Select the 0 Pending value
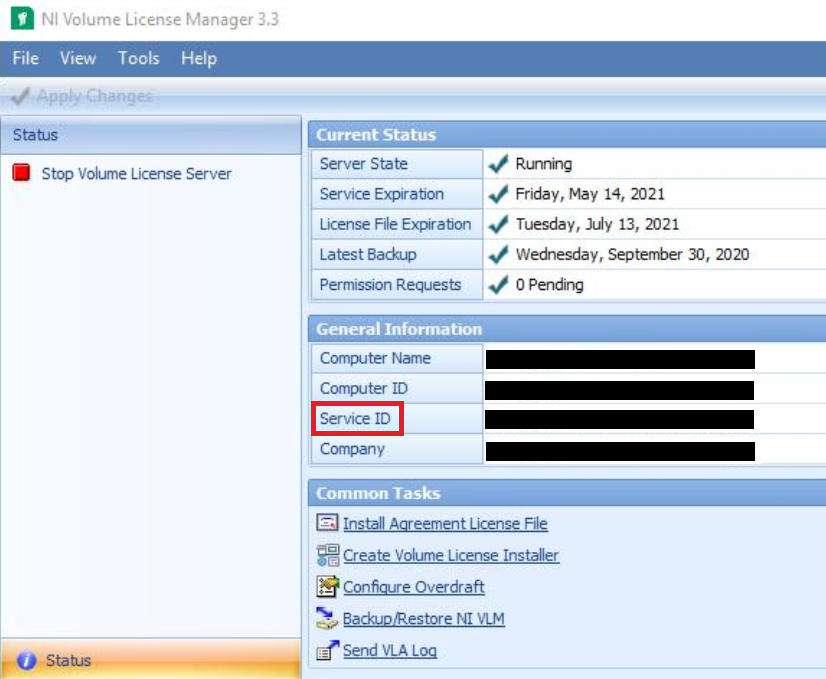 click(549, 285)
